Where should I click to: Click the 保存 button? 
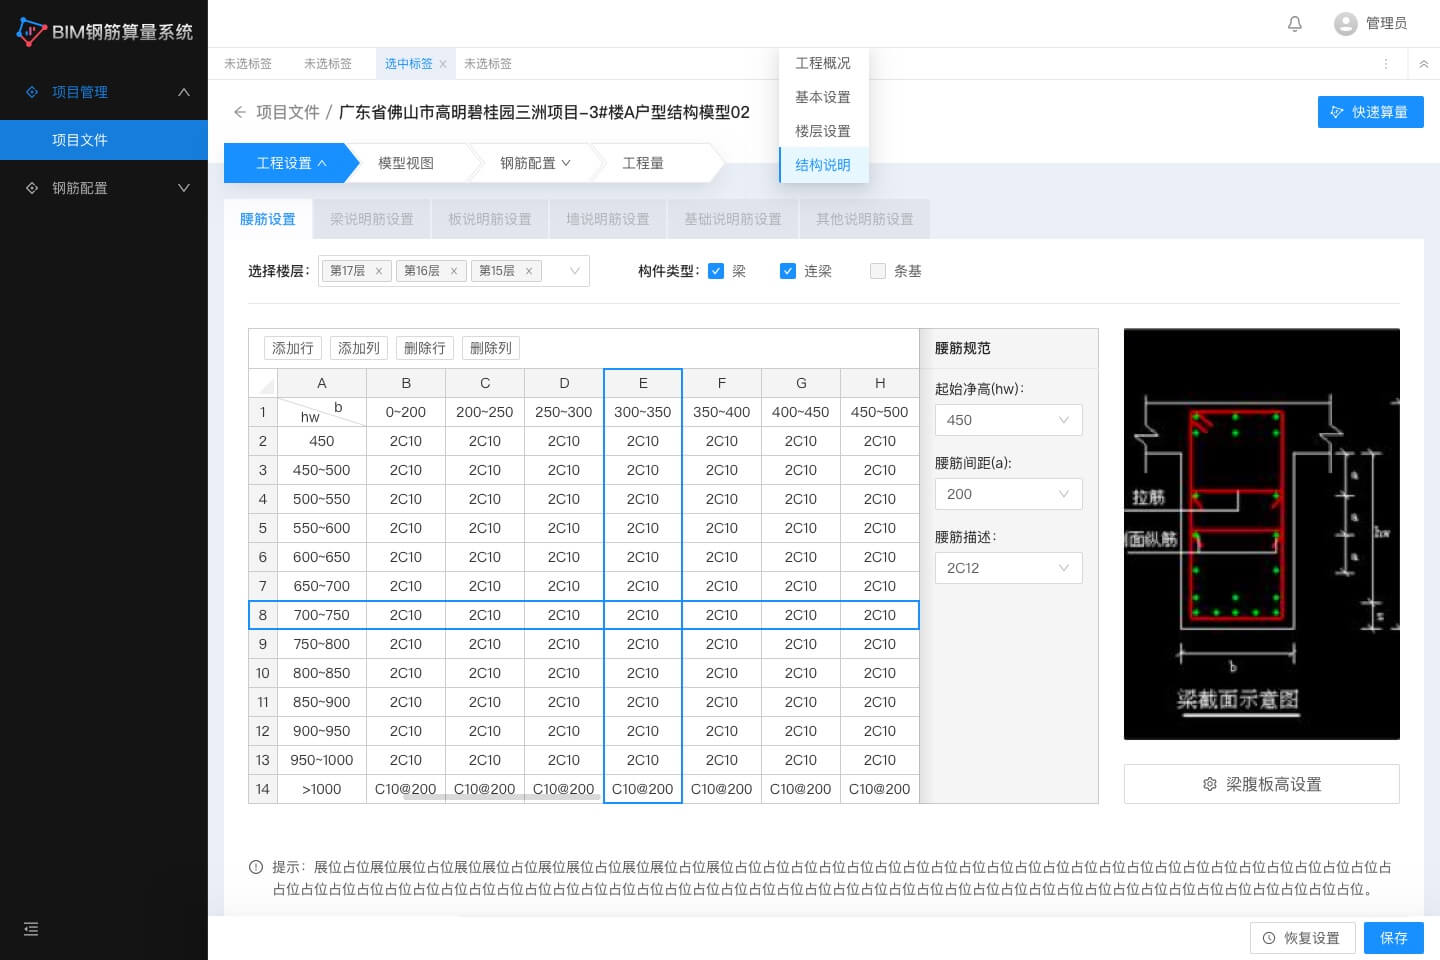pyautogui.click(x=1393, y=938)
